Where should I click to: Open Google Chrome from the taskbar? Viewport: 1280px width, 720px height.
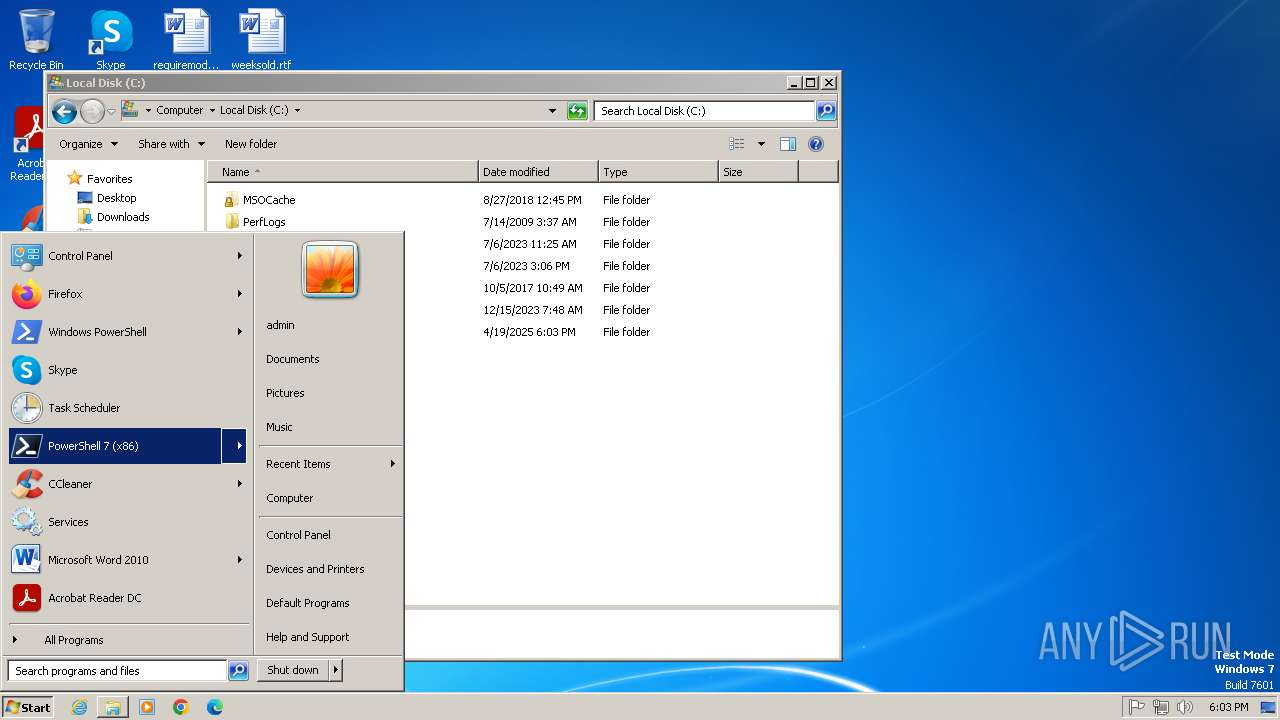coord(181,707)
